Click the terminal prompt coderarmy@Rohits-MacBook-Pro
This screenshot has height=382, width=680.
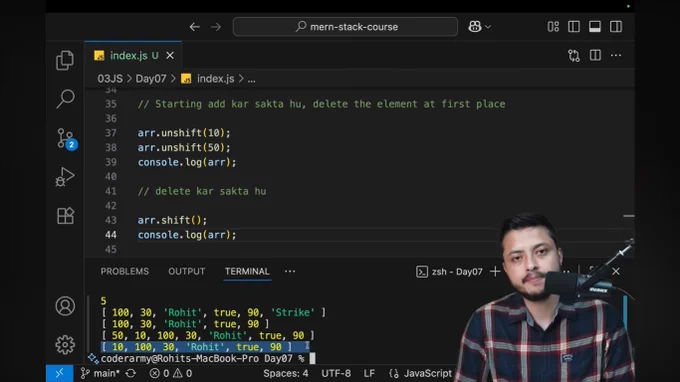point(202,359)
